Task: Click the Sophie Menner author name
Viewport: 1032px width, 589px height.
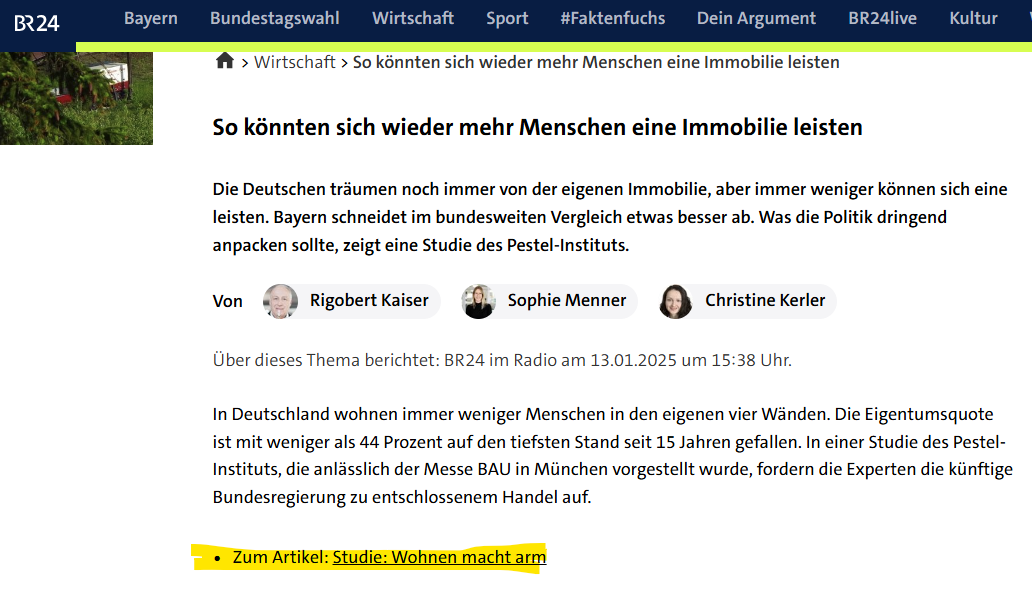Action: (x=567, y=300)
